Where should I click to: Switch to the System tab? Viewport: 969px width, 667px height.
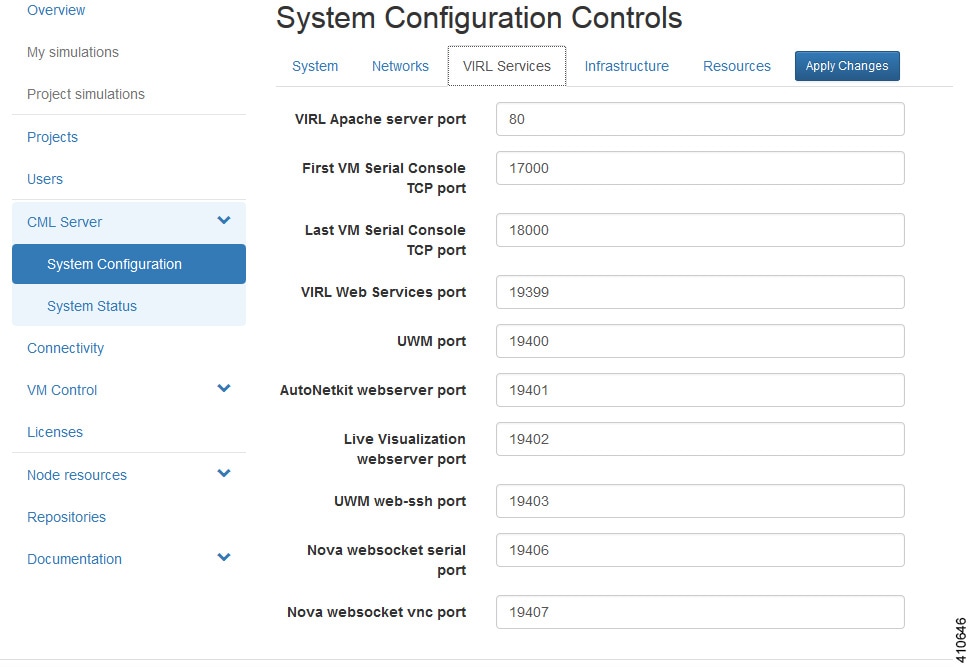click(315, 66)
